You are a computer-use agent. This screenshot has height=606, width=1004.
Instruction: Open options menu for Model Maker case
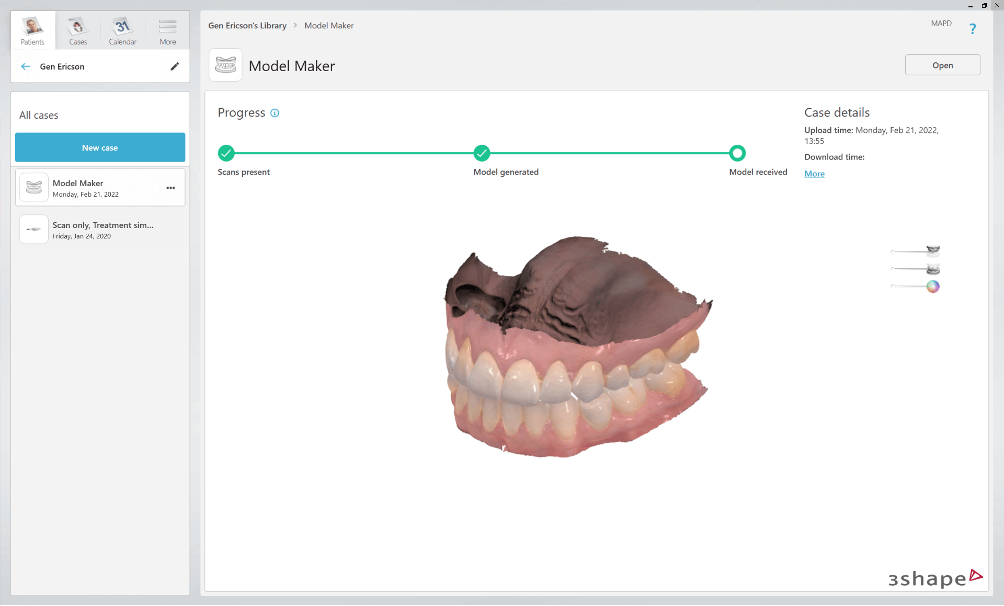(x=171, y=188)
